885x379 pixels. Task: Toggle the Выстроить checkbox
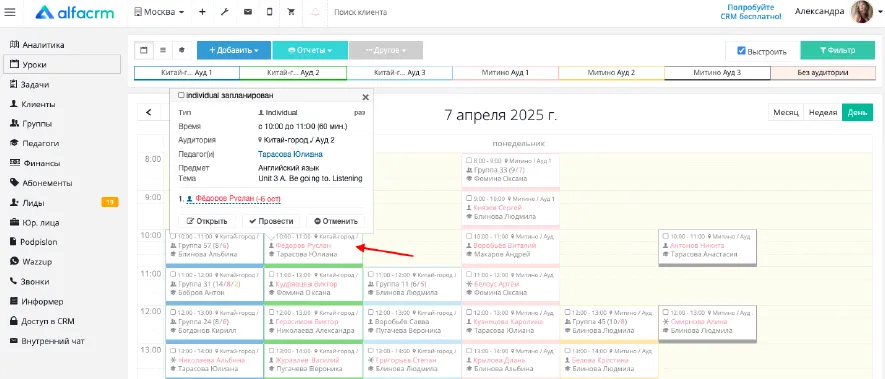[742, 51]
